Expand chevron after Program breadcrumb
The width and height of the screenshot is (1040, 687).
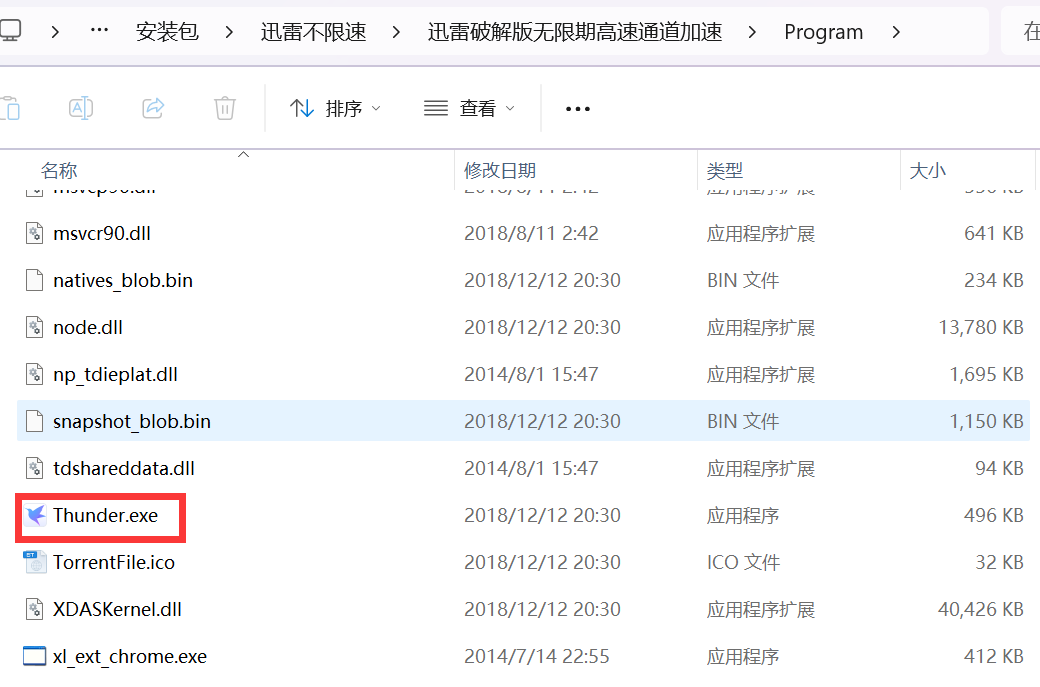pos(896,32)
